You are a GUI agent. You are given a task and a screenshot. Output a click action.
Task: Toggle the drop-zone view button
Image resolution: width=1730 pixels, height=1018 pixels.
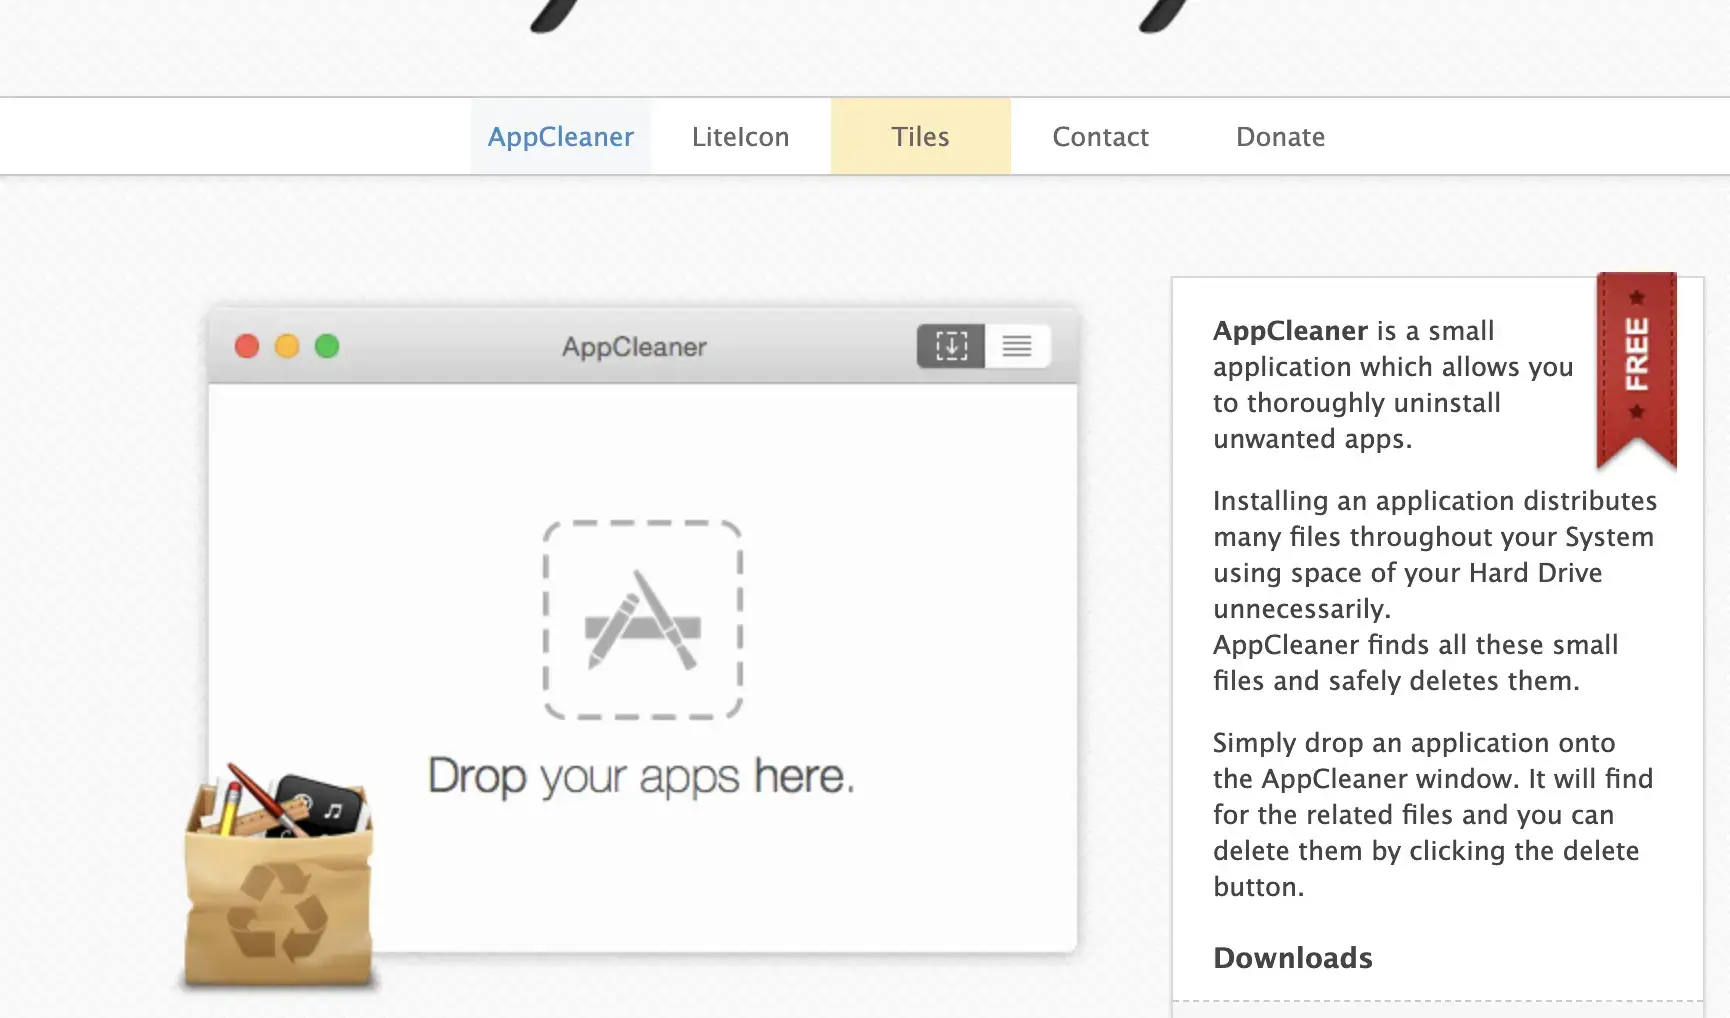[951, 346]
